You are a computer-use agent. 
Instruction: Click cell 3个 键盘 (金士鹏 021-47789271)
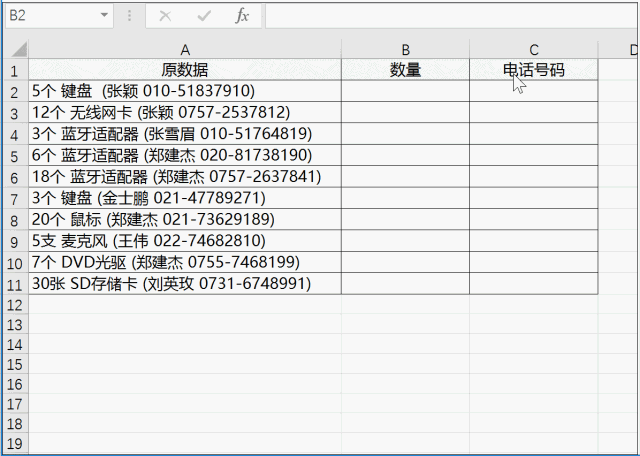185,198
